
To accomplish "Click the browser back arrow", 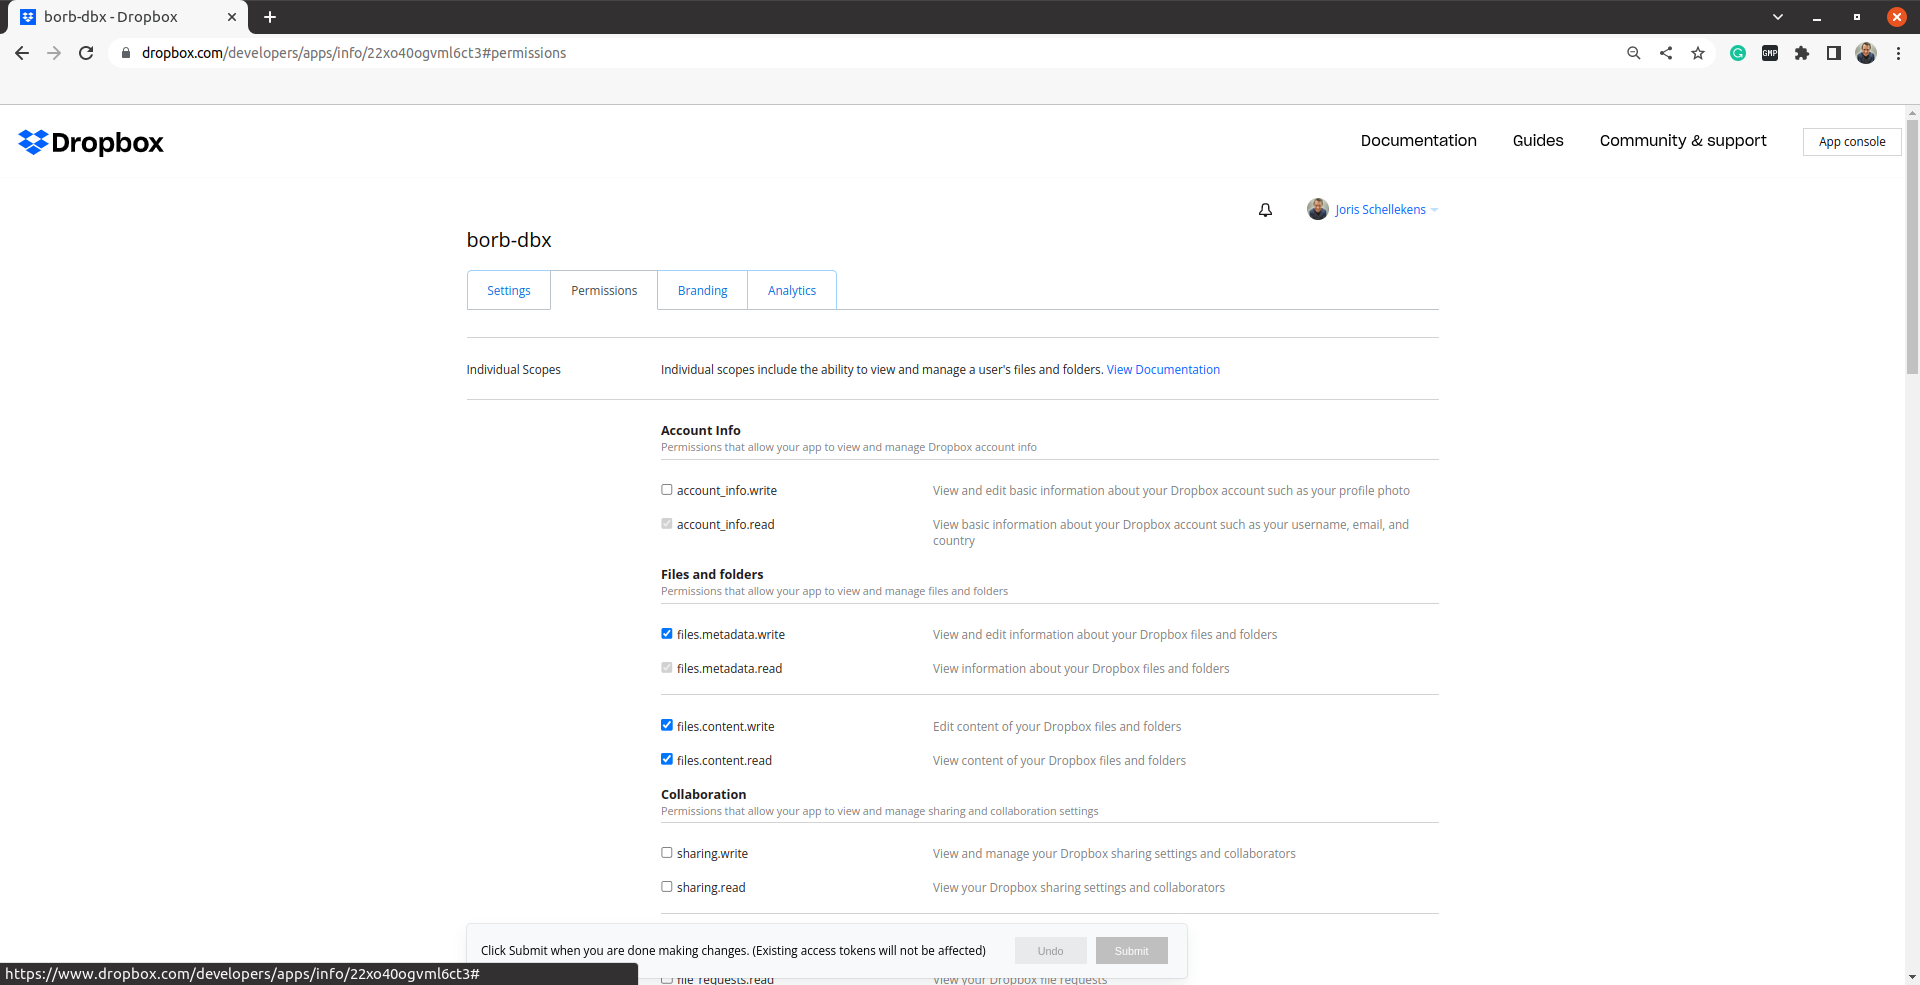I will point(22,53).
